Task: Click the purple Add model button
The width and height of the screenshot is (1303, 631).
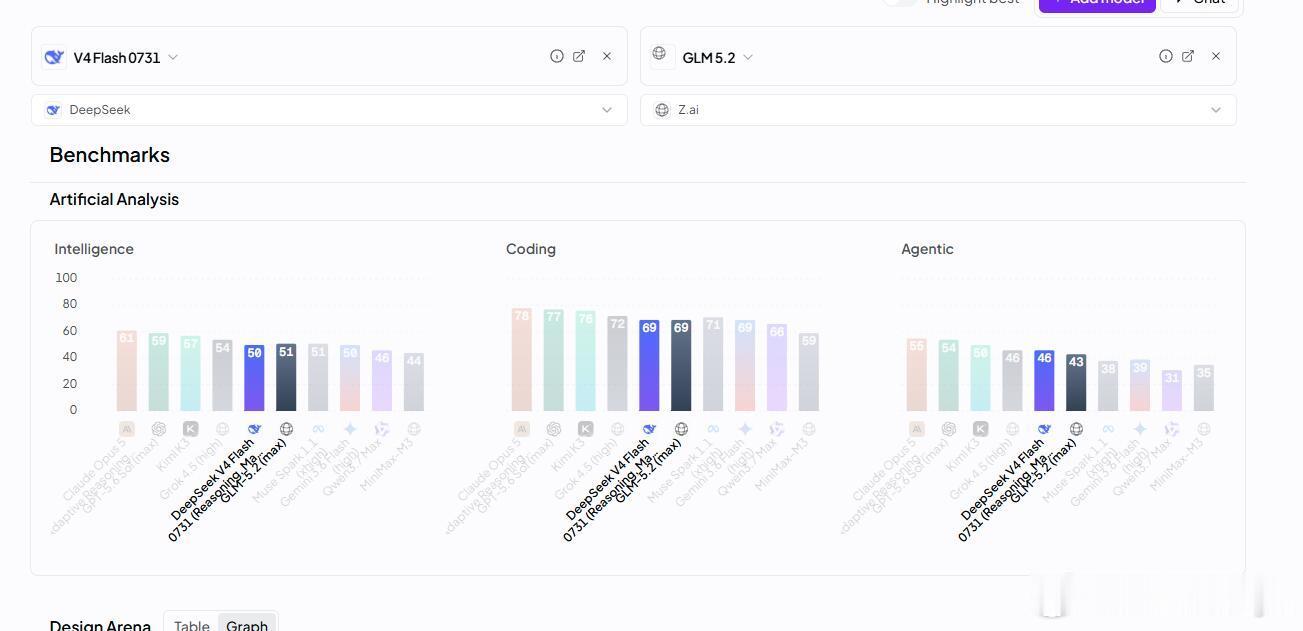Action: 1097,3
